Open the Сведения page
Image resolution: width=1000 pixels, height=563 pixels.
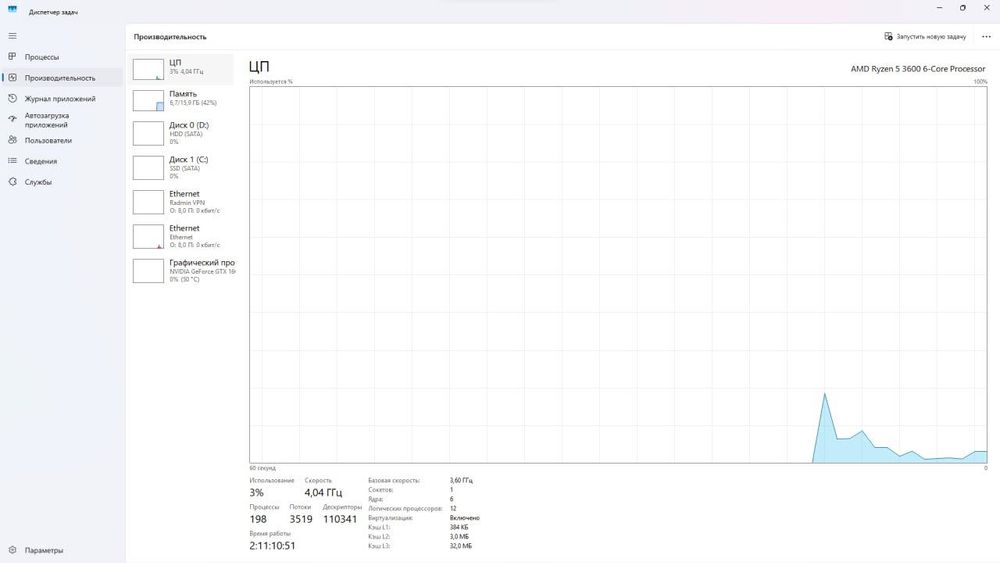pyautogui.click(x=61, y=161)
